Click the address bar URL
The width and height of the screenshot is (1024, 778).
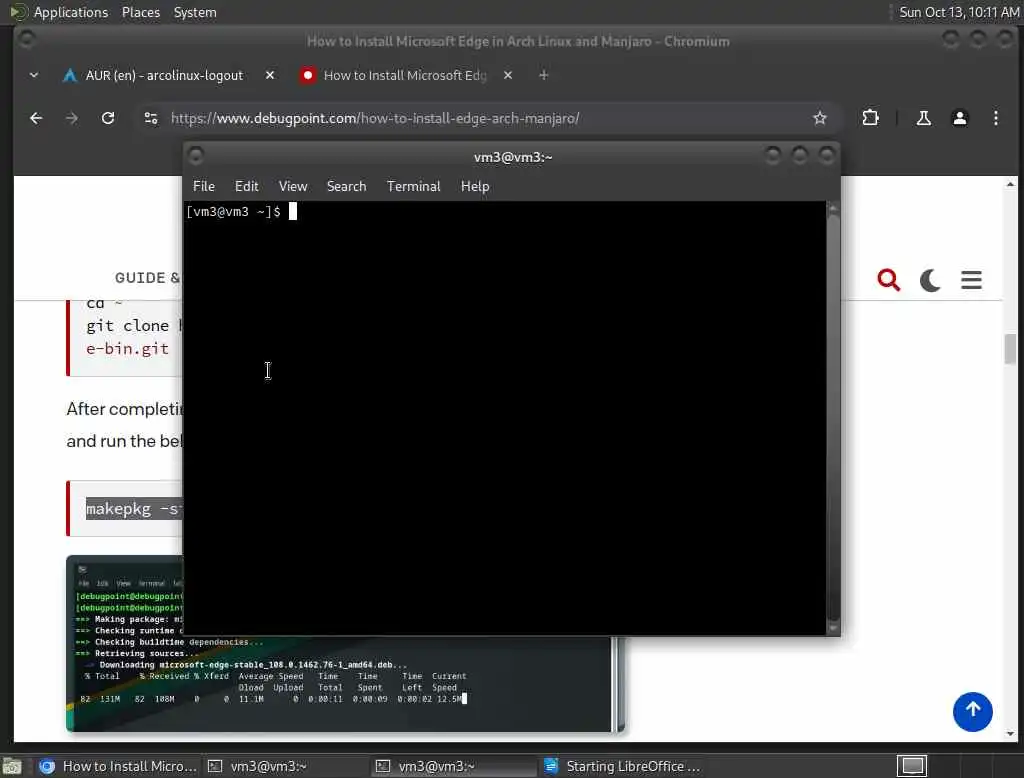[x=375, y=118]
